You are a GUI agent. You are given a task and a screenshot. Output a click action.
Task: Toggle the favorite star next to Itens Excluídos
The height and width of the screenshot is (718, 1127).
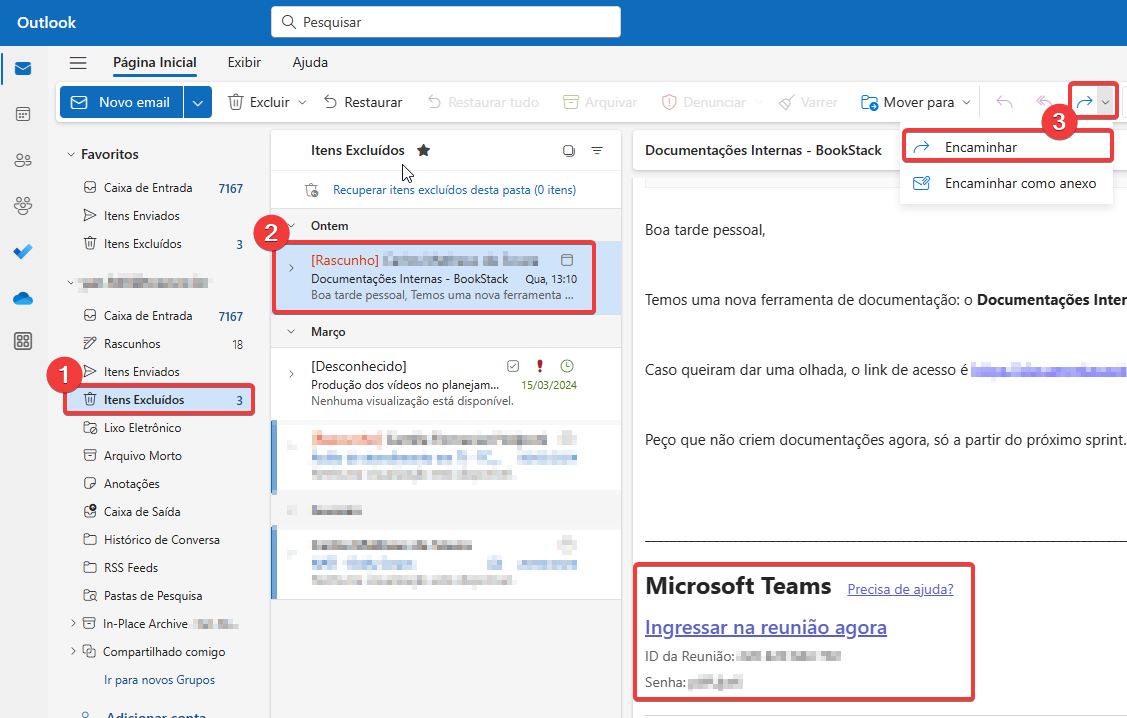coord(424,150)
